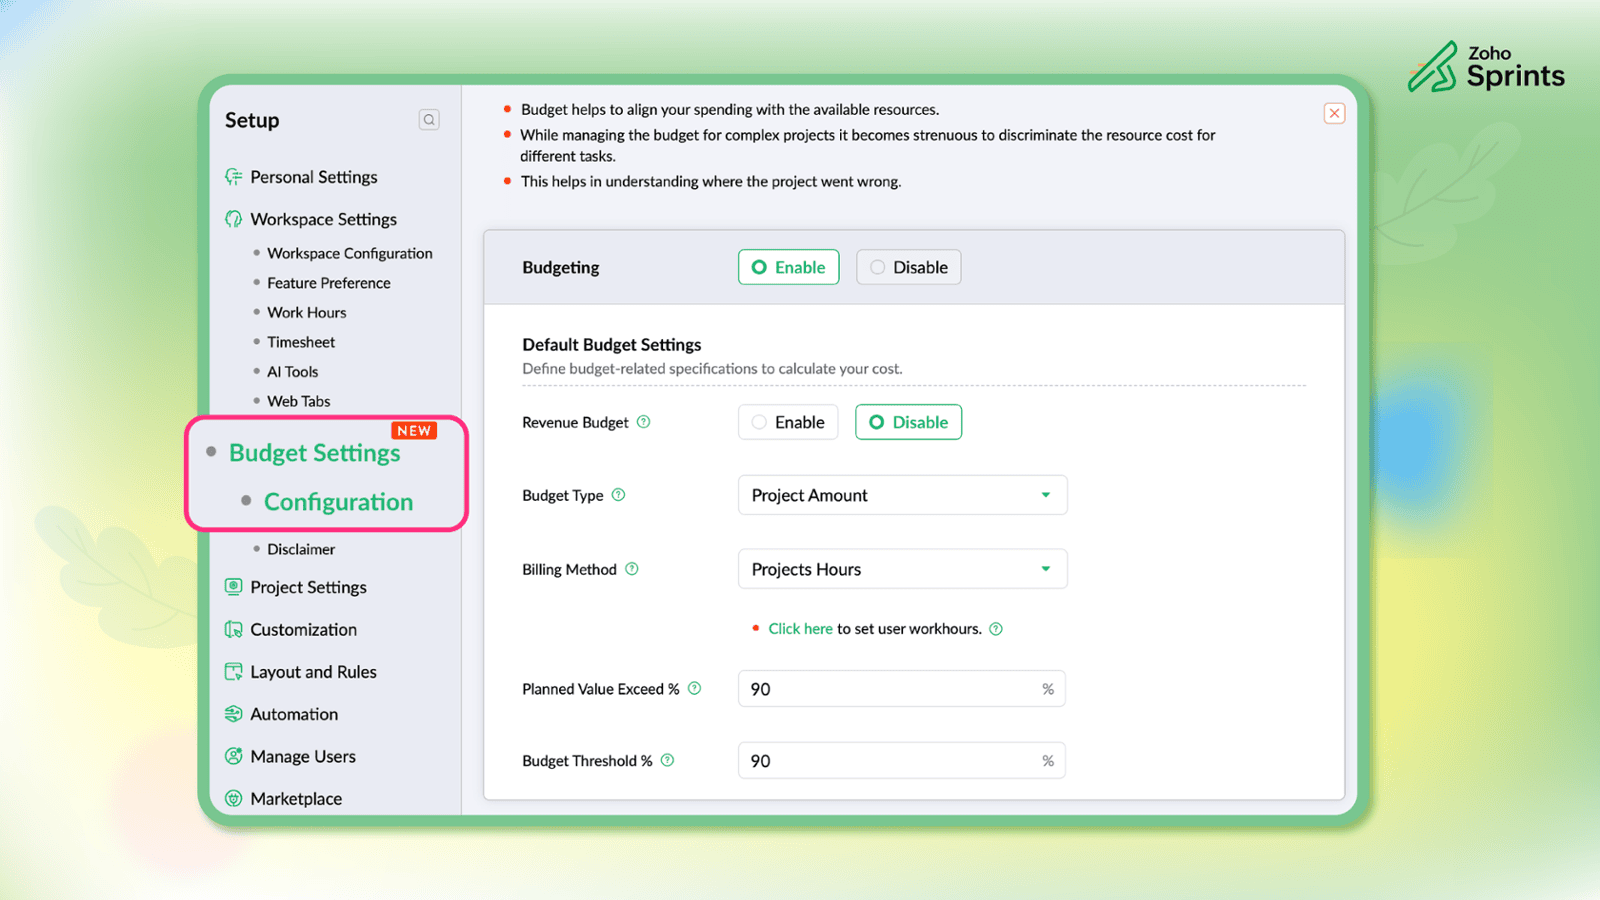Follow the 'Click here' workhours link
Screen dimensions: 1600x900
click(800, 629)
